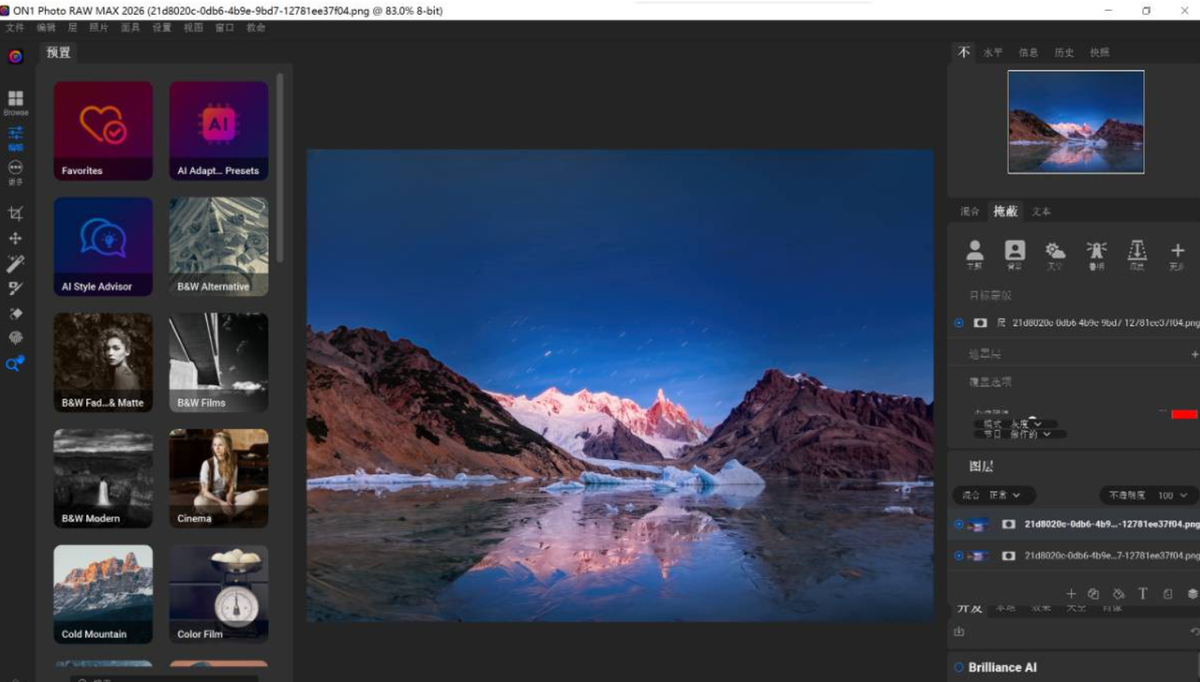The height and width of the screenshot is (682, 1200).
Task: Toggle visibility of the top image layer
Action: click(959, 524)
